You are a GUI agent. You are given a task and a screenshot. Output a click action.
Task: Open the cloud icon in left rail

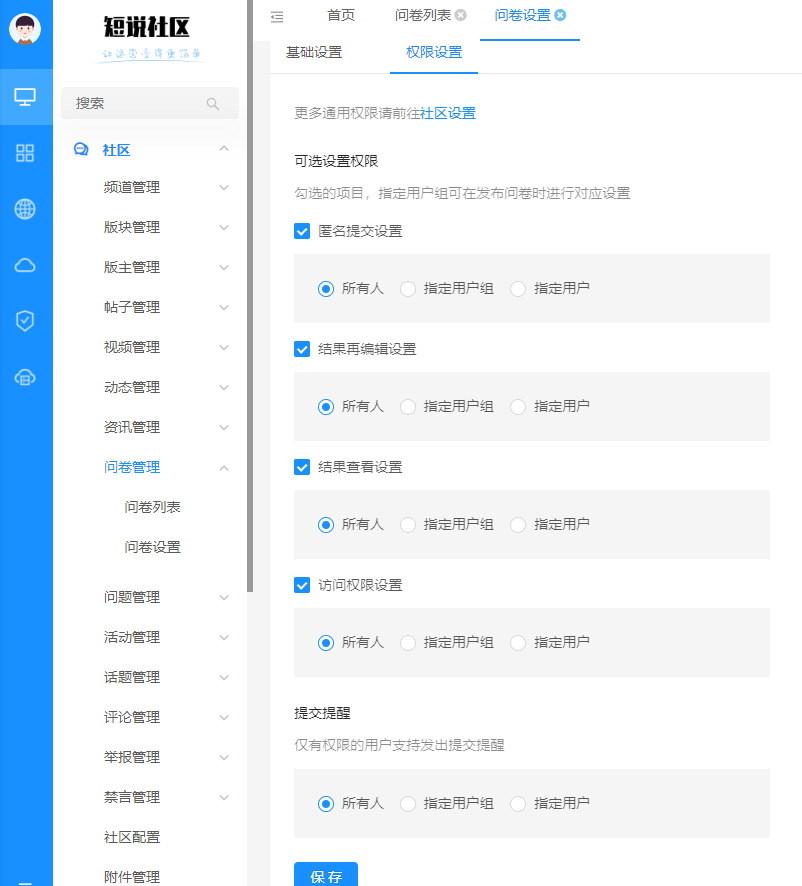click(x=25, y=265)
